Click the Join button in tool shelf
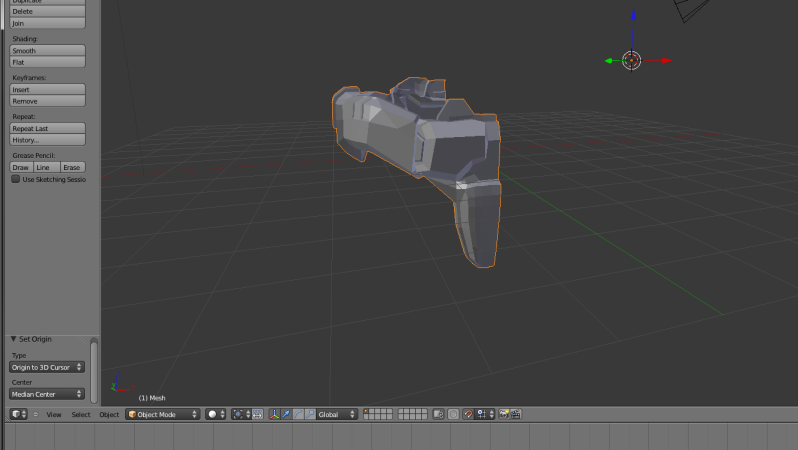 click(x=47, y=23)
